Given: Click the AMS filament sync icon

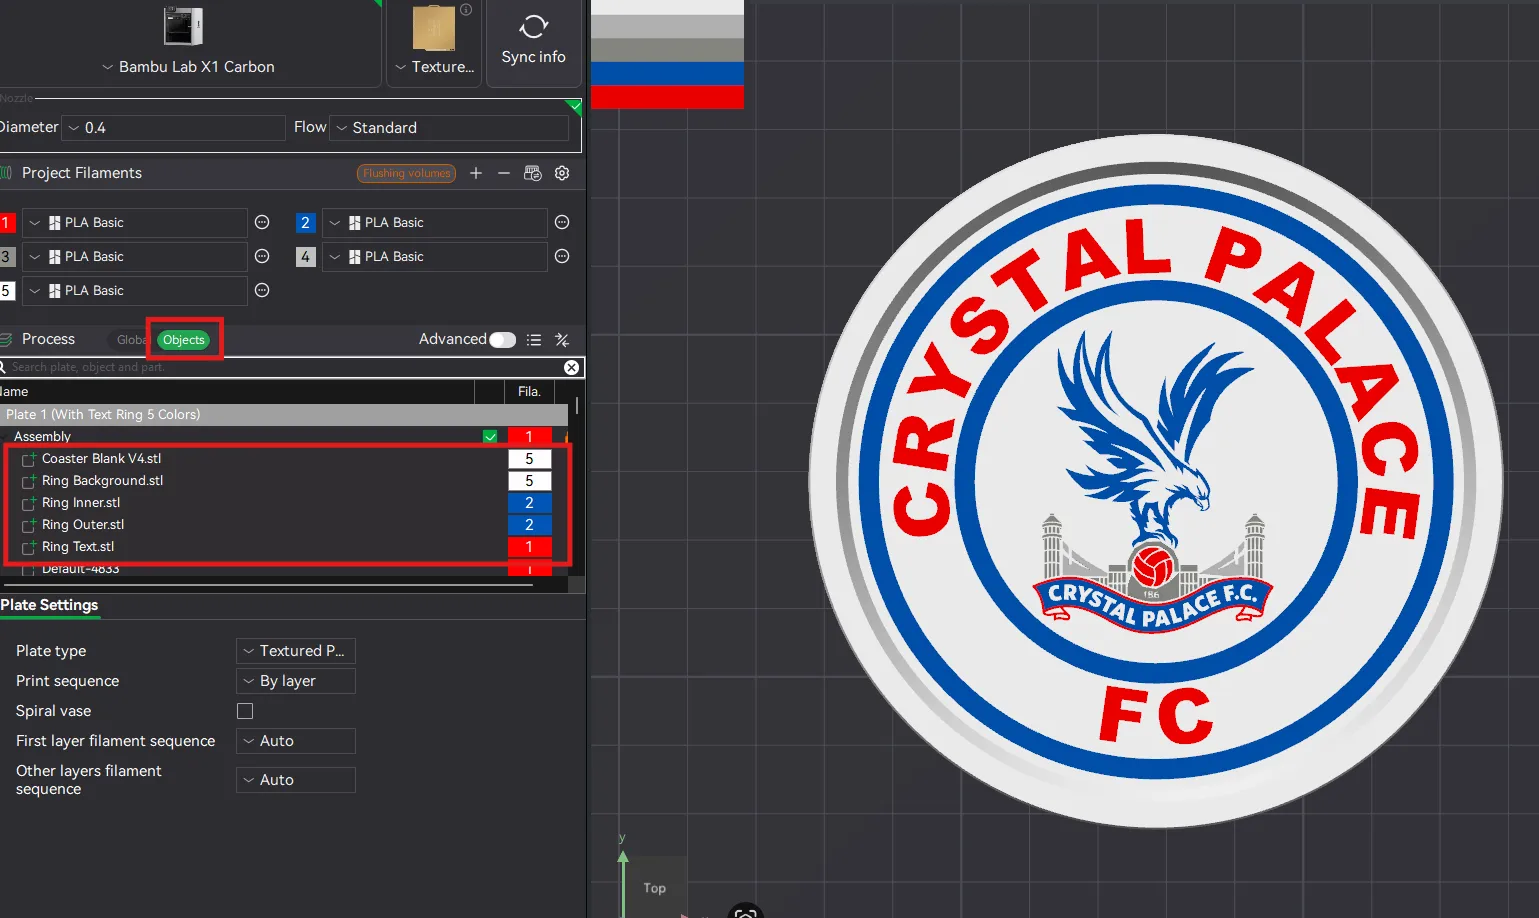Looking at the screenshot, I should (533, 173).
